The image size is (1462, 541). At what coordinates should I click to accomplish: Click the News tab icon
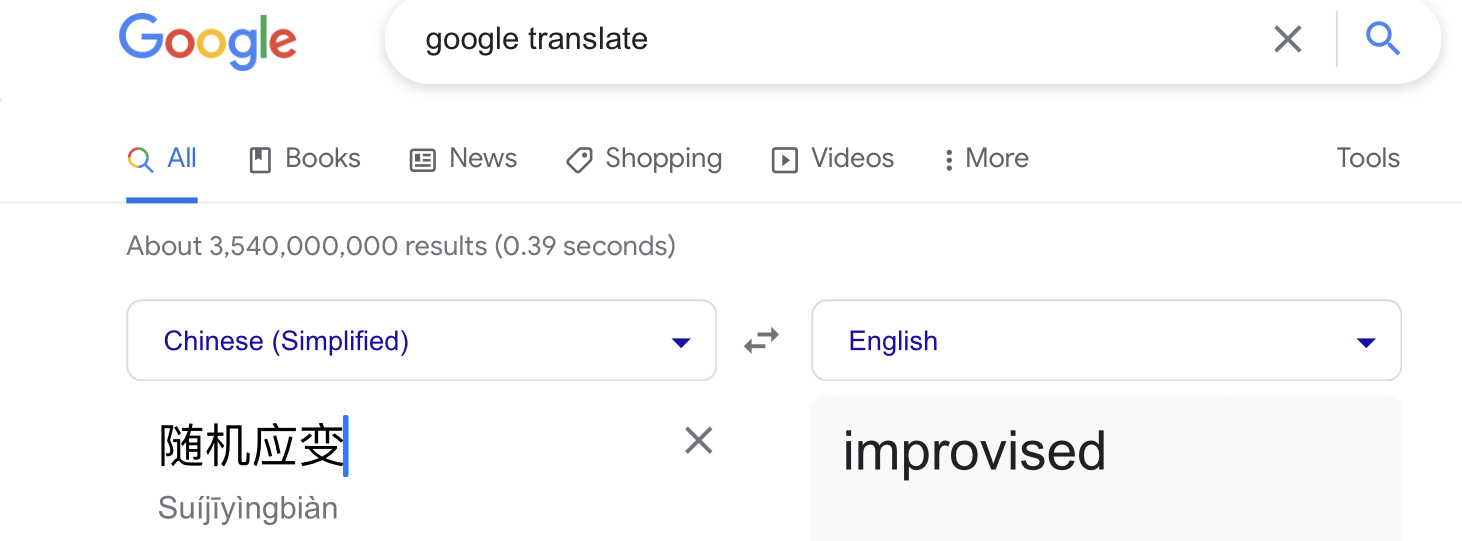tap(423, 160)
